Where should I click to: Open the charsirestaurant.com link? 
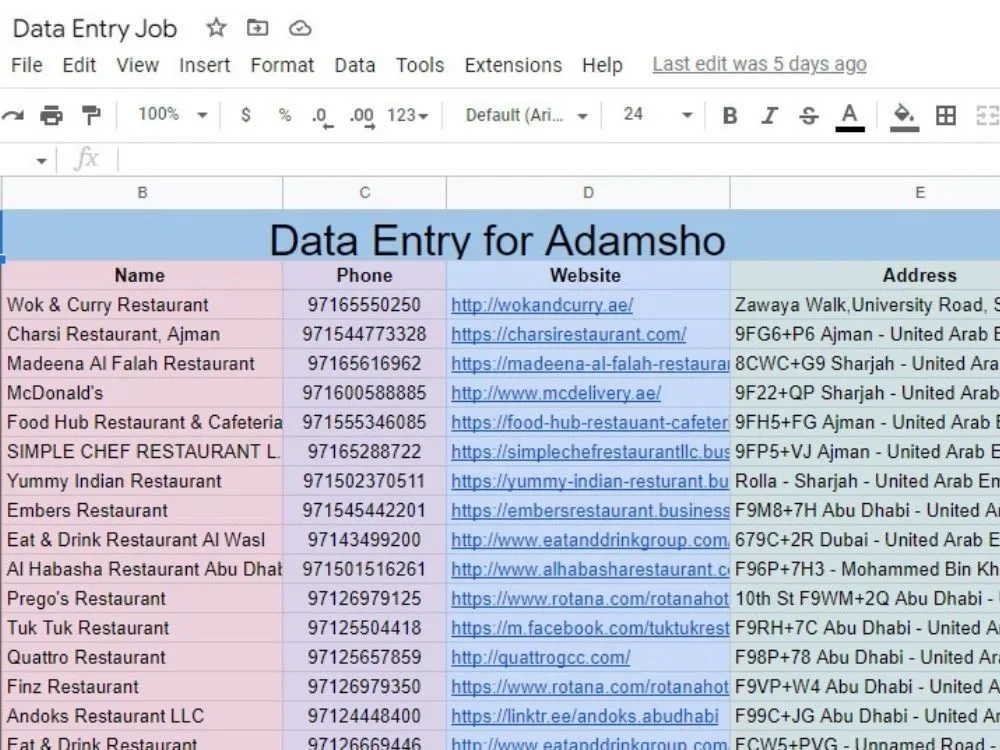[568, 334]
